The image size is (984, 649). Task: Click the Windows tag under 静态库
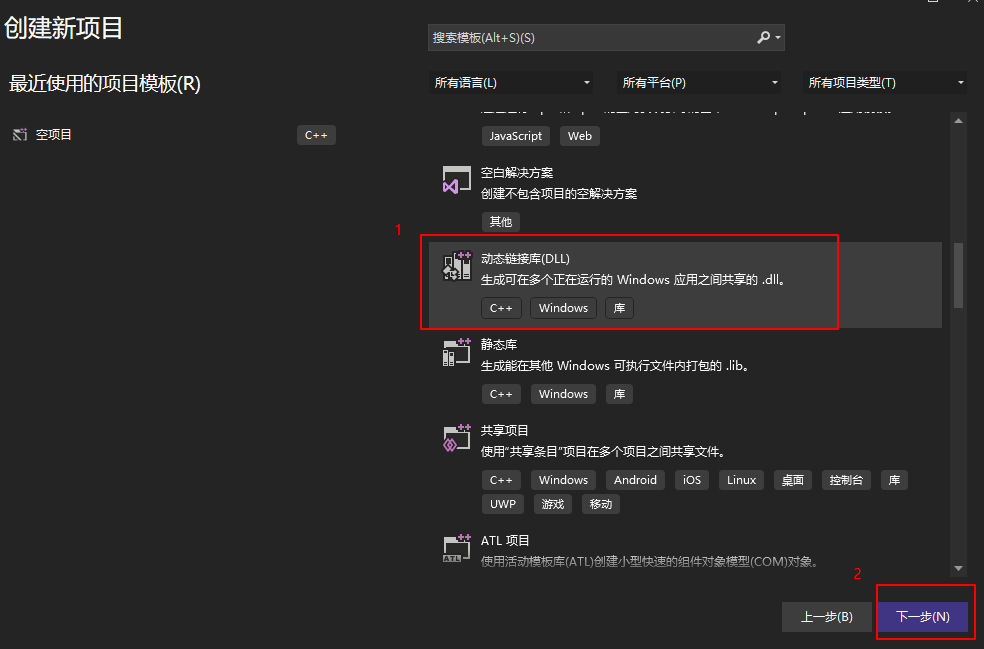point(564,394)
